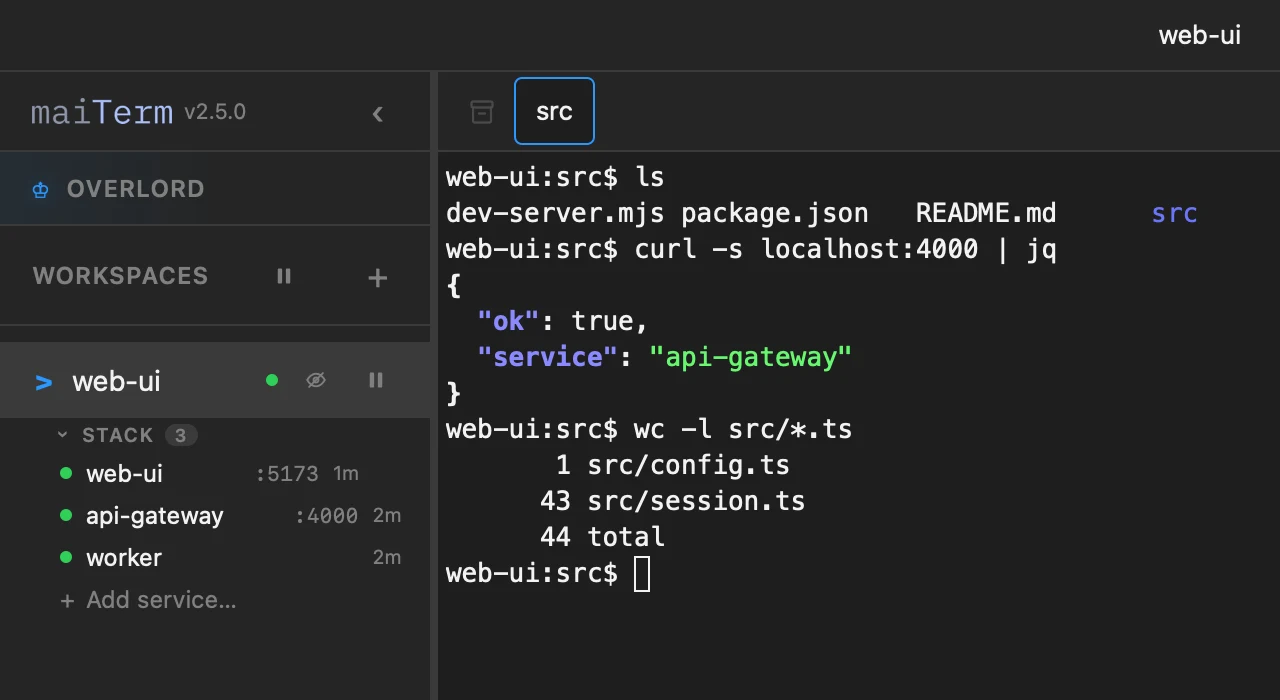Toggle visibility eye on web-ui workspace
The image size is (1280, 700).
coord(316,380)
